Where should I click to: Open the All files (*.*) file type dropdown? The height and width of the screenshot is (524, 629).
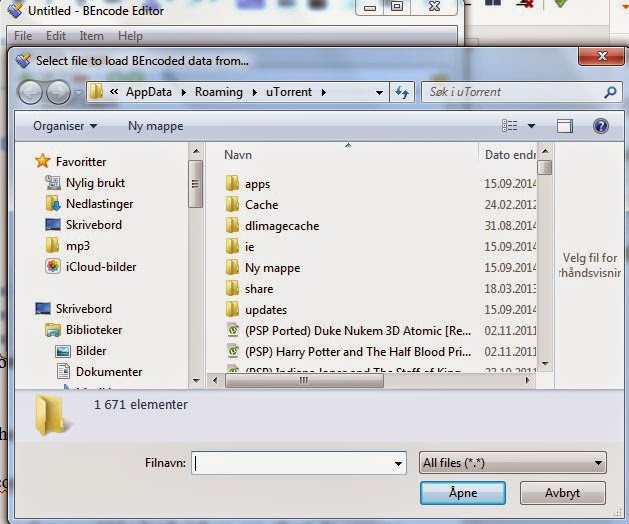click(512, 463)
